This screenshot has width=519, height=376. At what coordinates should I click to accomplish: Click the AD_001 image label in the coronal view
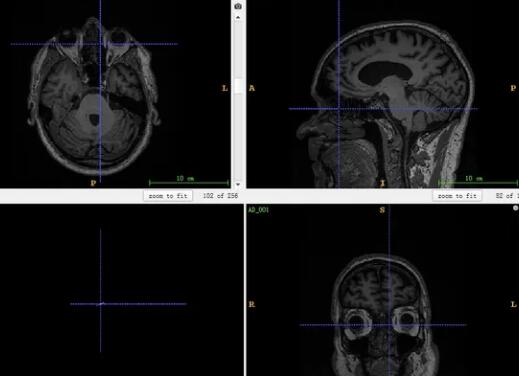click(x=258, y=210)
